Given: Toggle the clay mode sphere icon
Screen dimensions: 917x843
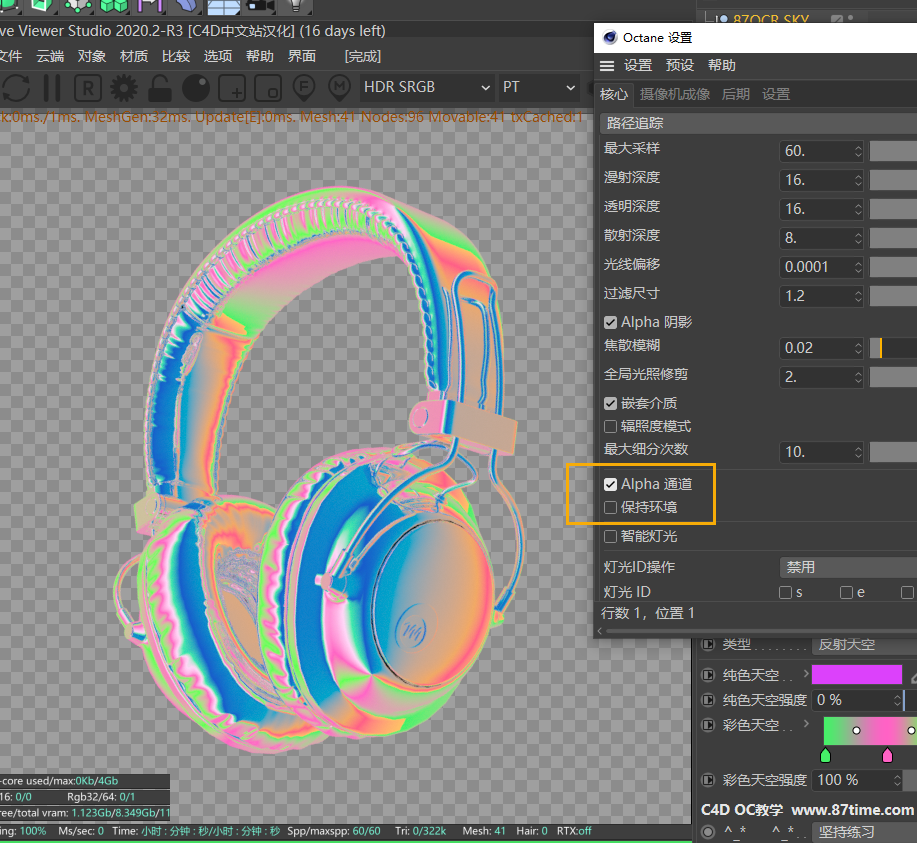Looking at the screenshot, I should 196,88.
